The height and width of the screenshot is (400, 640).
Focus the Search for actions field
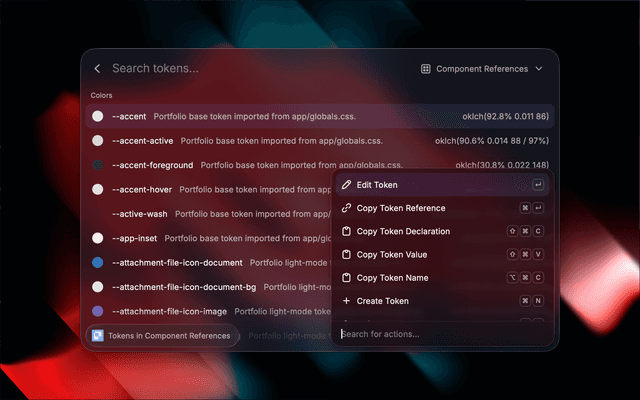coord(442,334)
